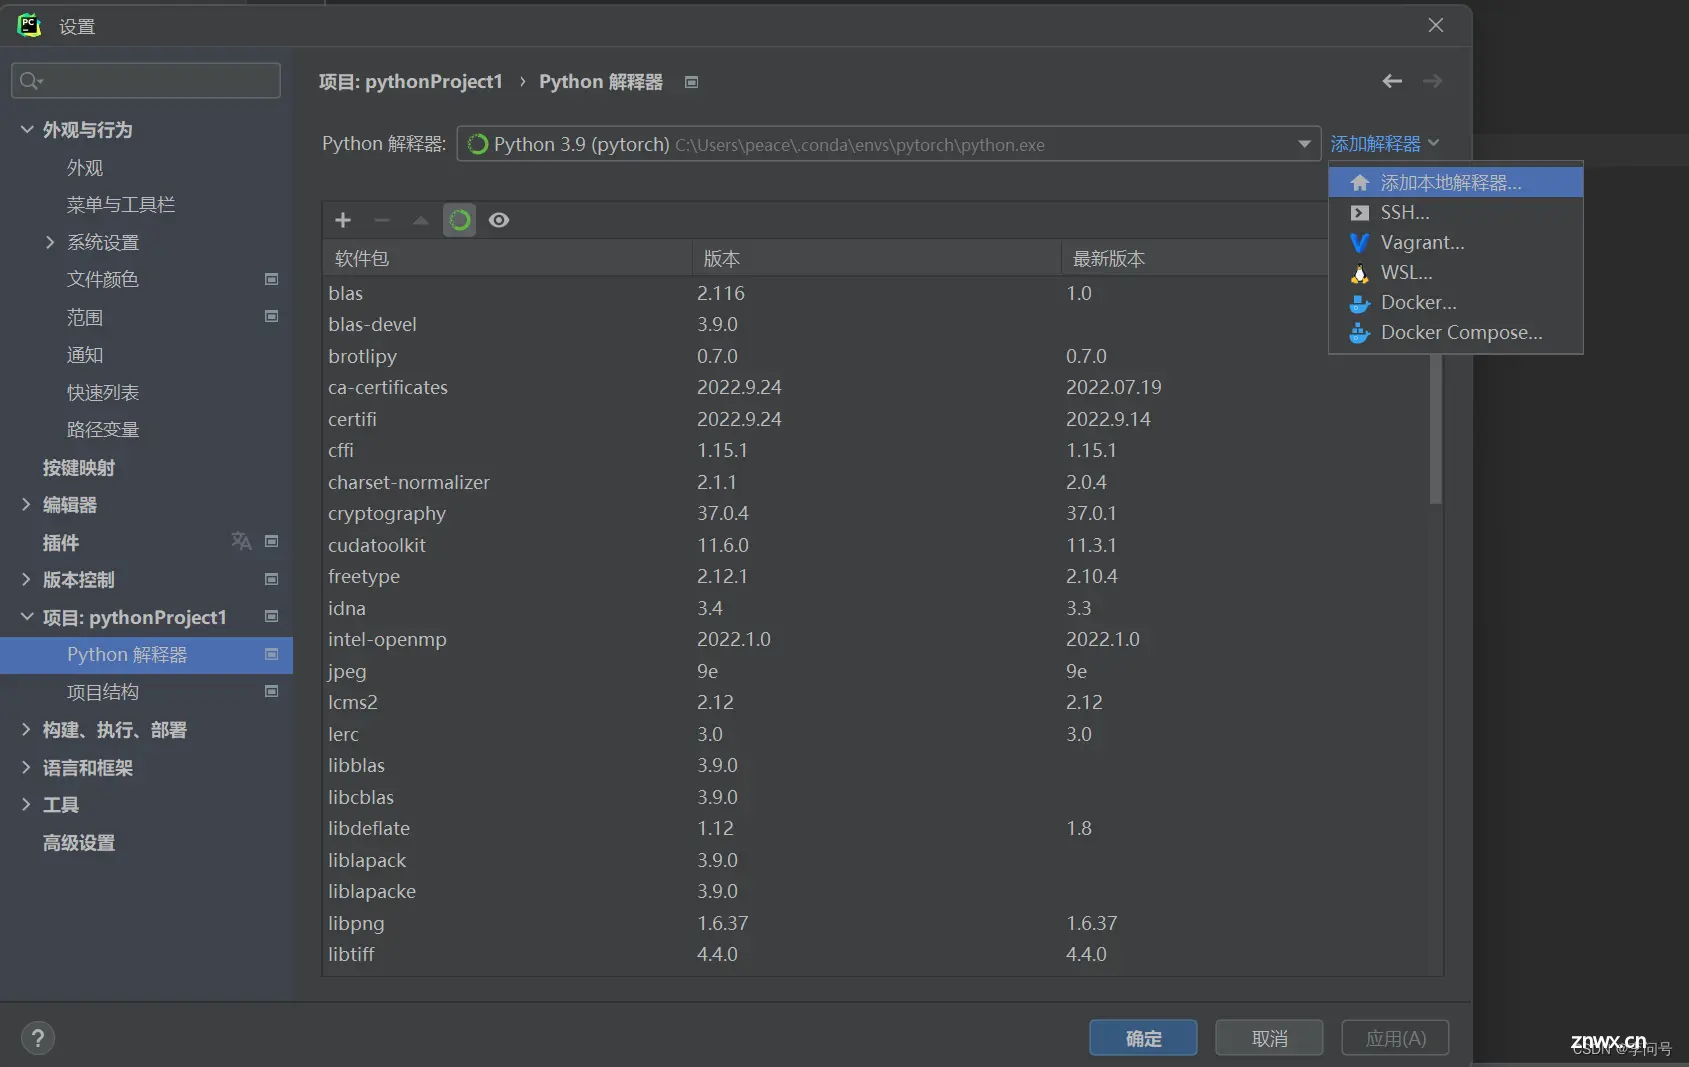
Task: Select 添加本地解释器... menu item
Action: (x=1456, y=182)
